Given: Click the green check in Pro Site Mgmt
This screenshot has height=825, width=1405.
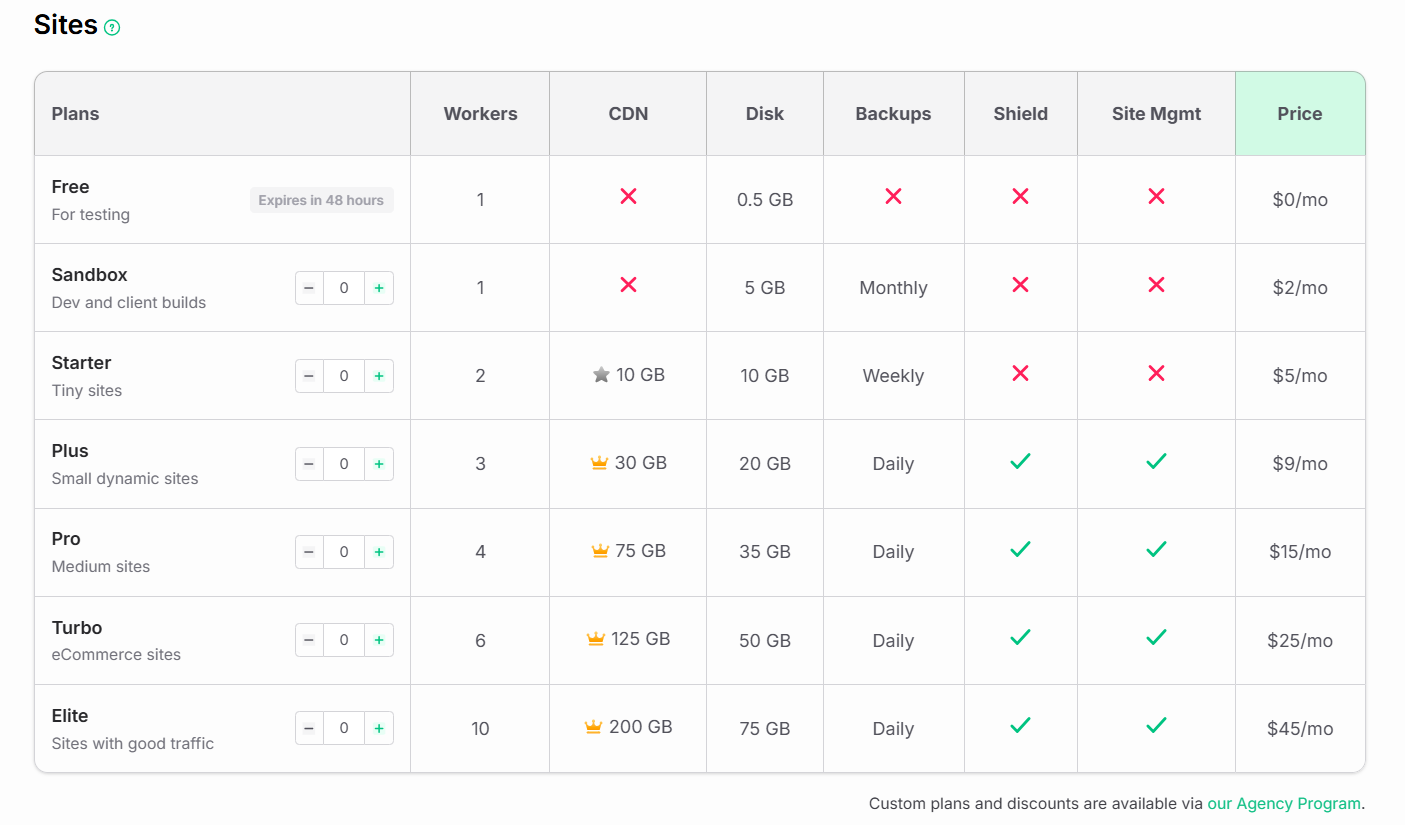Looking at the screenshot, I should point(1156,549).
